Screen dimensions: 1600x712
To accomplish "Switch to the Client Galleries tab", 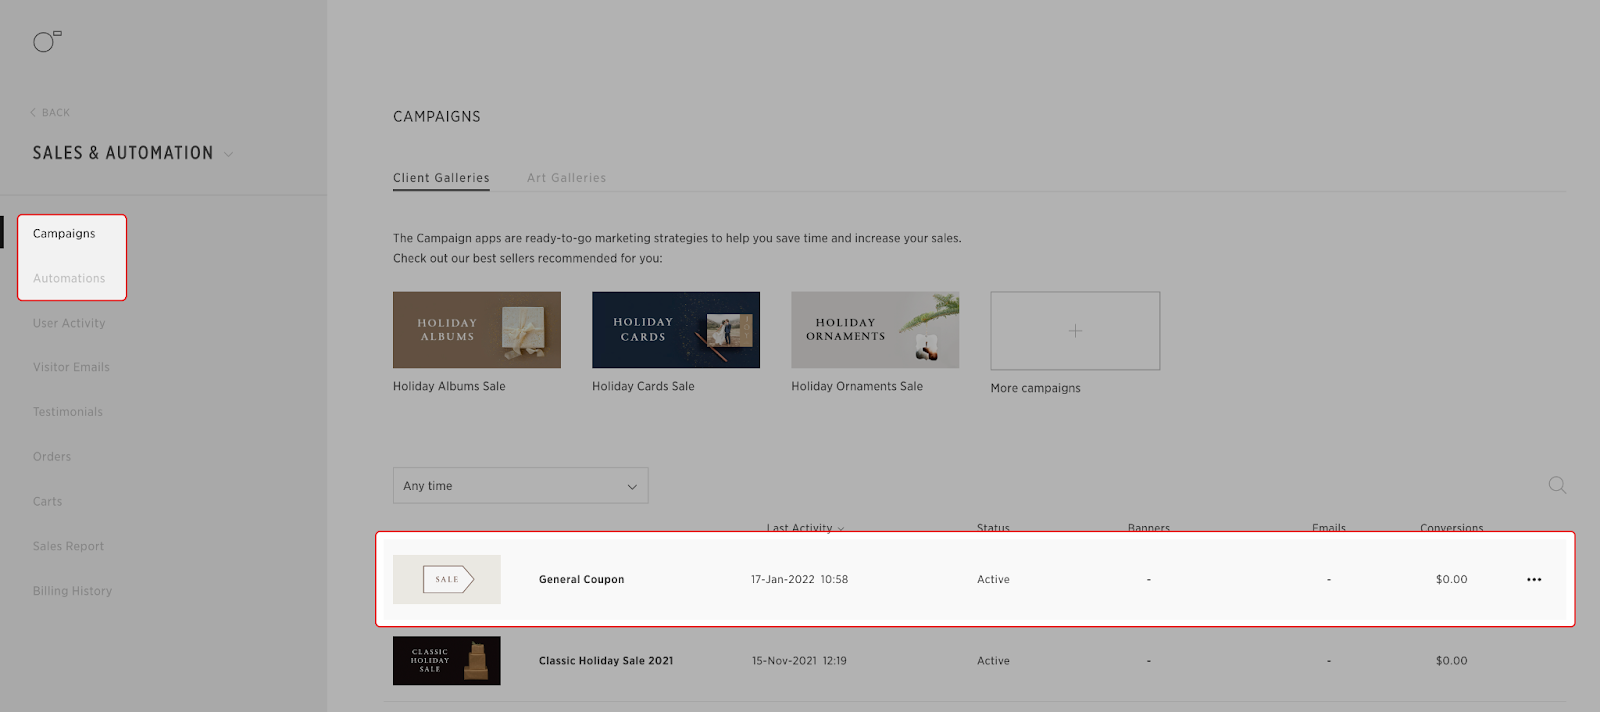I will [441, 178].
